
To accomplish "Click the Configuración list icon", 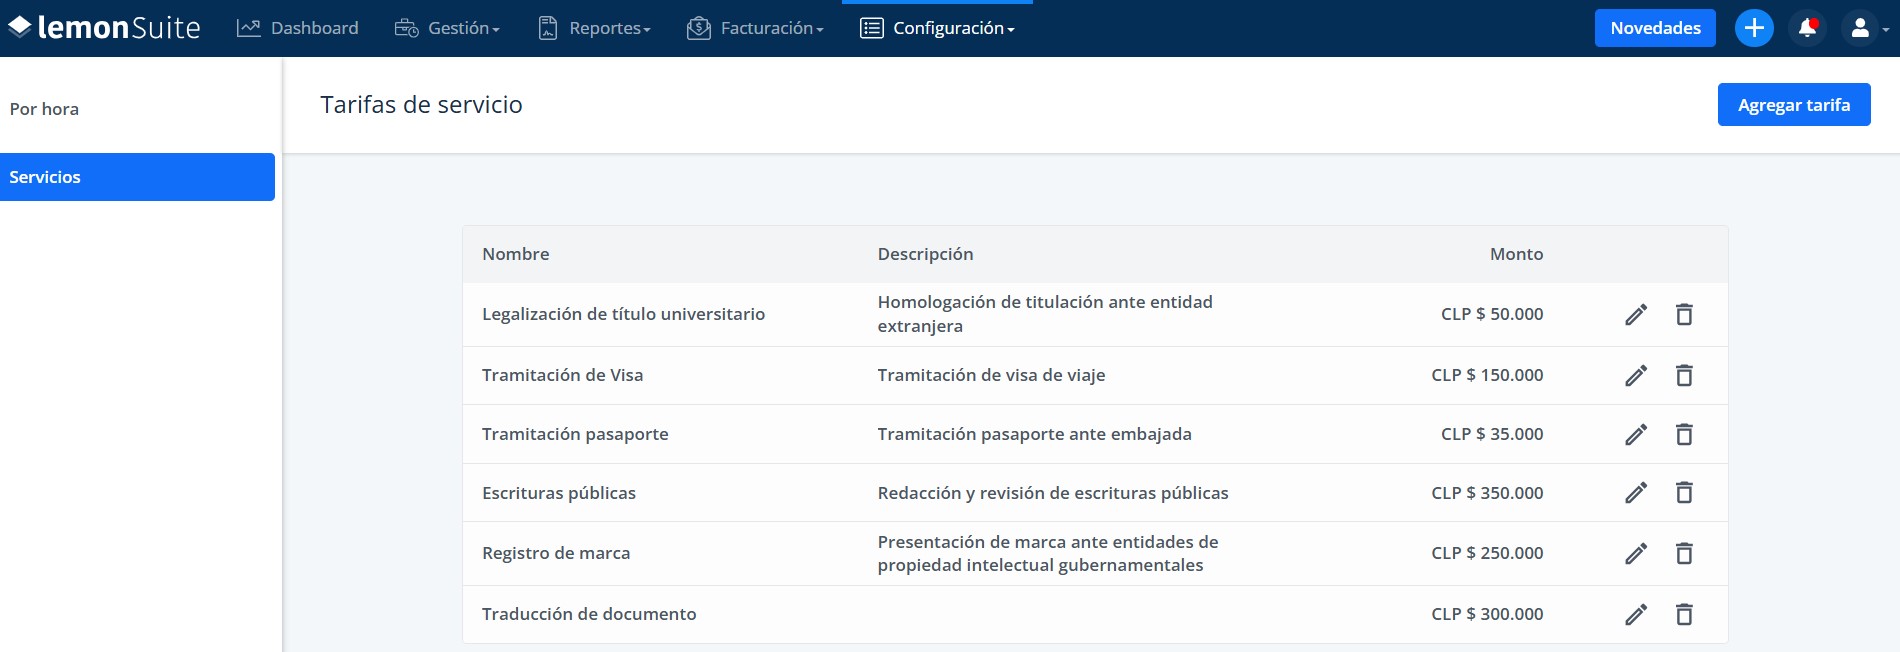I will coord(871,28).
